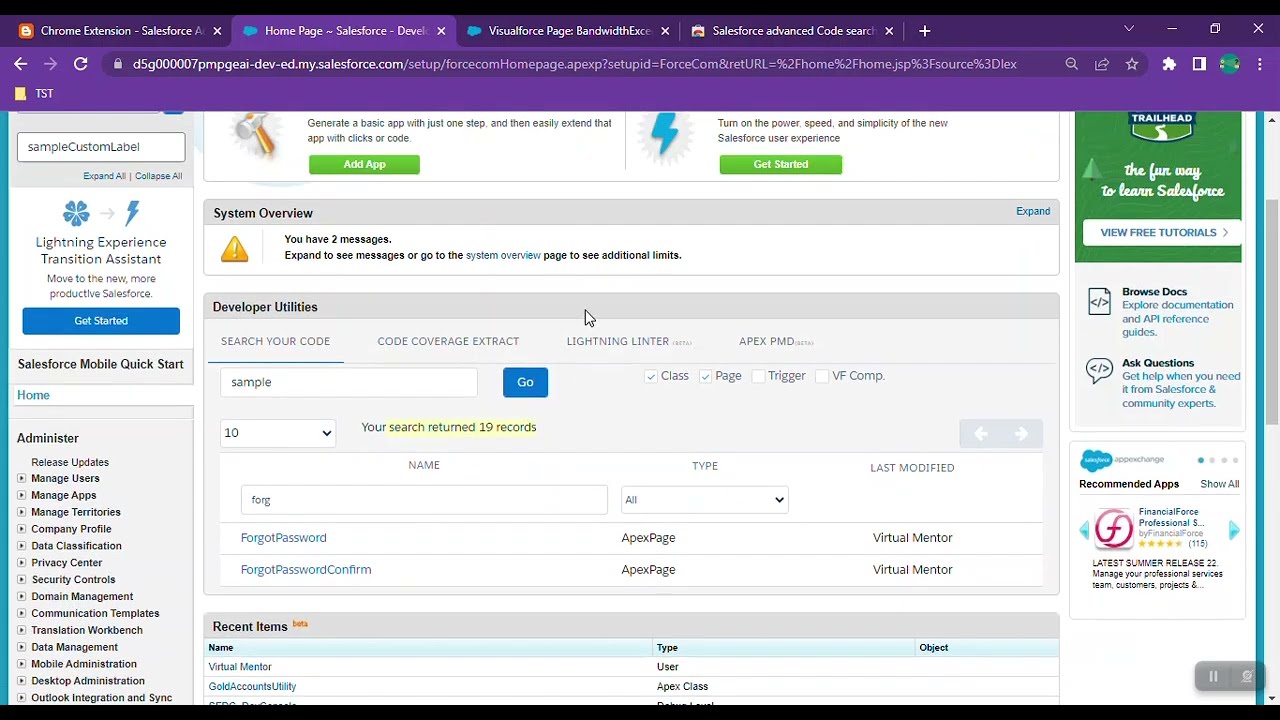The height and width of the screenshot is (720, 1280).
Task: Click the share page icon in address bar
Action: click(x=1102, y=64)
